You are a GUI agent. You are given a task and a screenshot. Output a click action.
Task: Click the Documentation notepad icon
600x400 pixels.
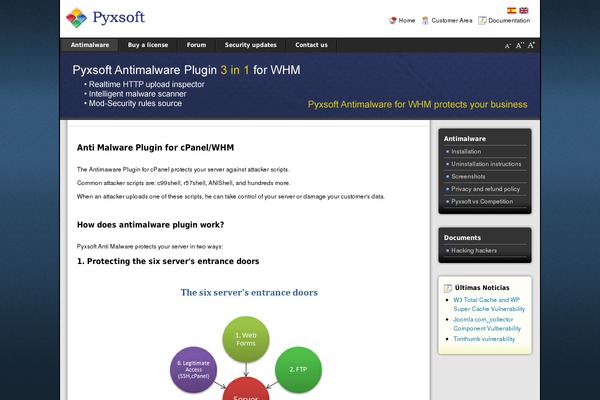(482, 20)
